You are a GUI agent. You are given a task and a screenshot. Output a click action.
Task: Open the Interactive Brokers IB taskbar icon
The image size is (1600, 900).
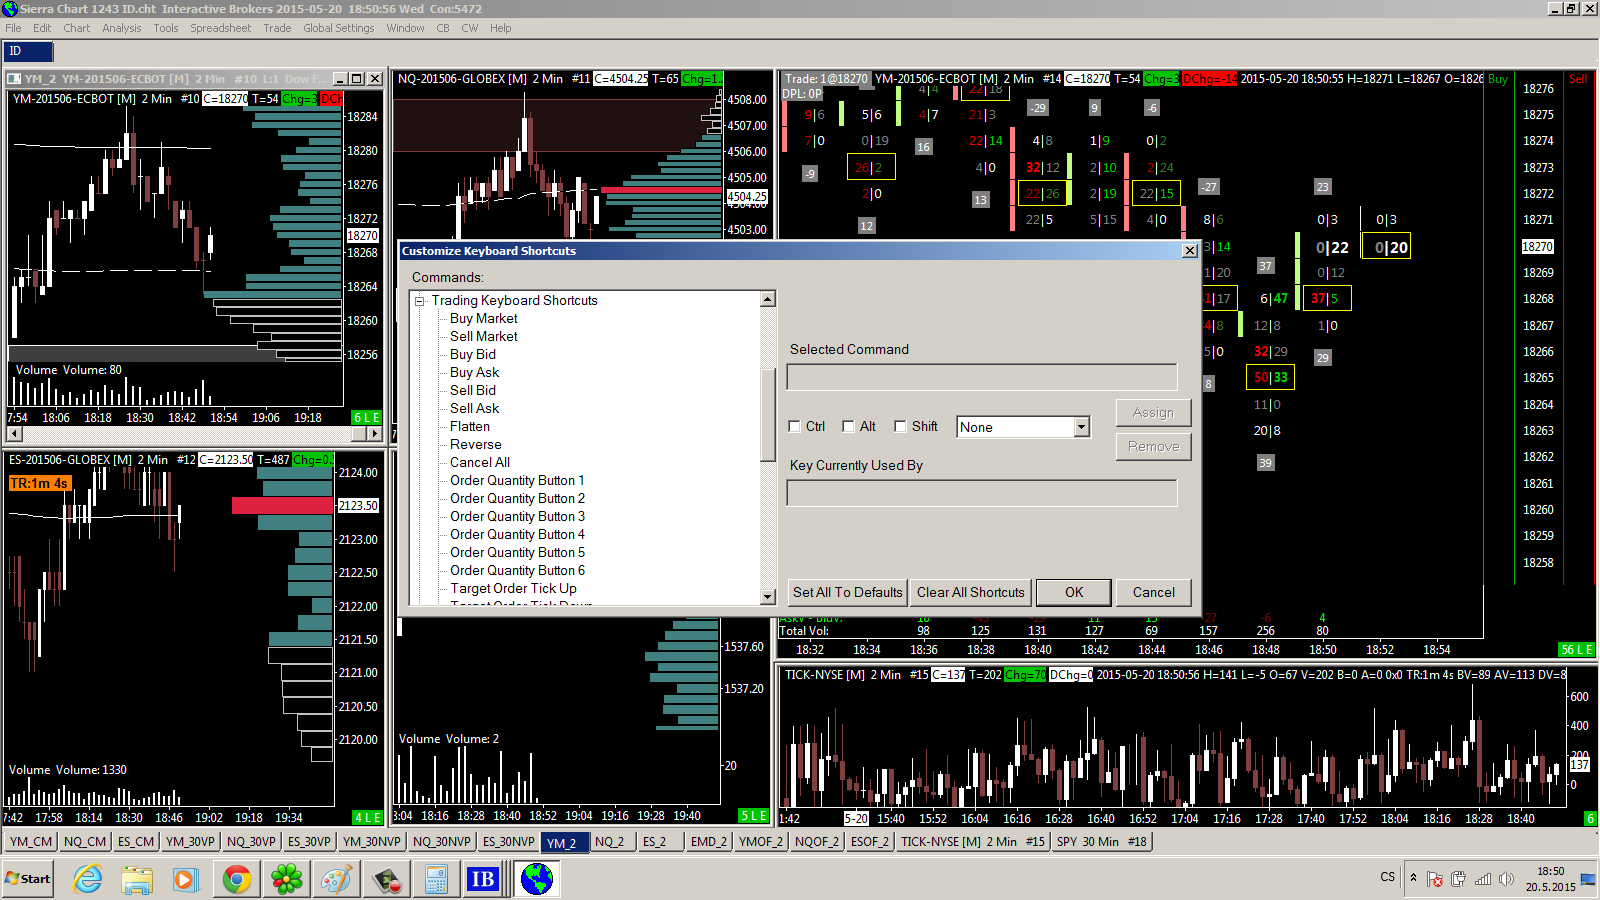tap(482, 879)
